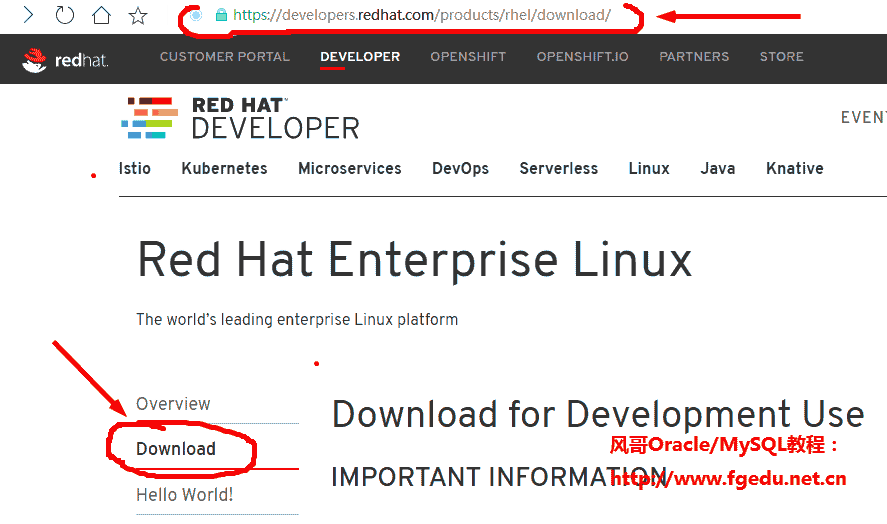This screenshot has height=524, width=887.
Task: Browse the Microservices topic
Action: [350, 169]
